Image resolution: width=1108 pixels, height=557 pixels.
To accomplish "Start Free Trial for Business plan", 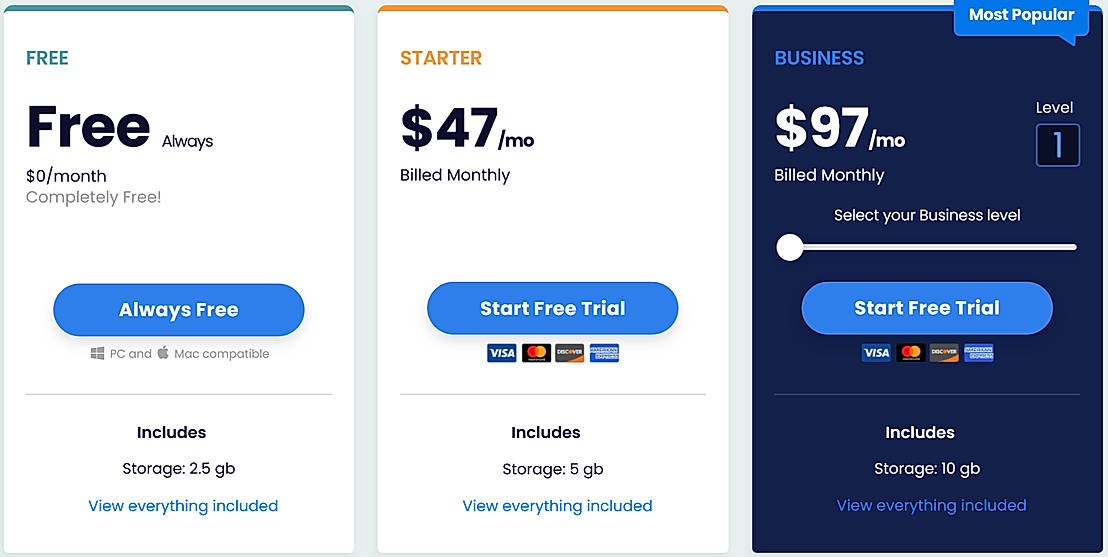I will 927,308.
